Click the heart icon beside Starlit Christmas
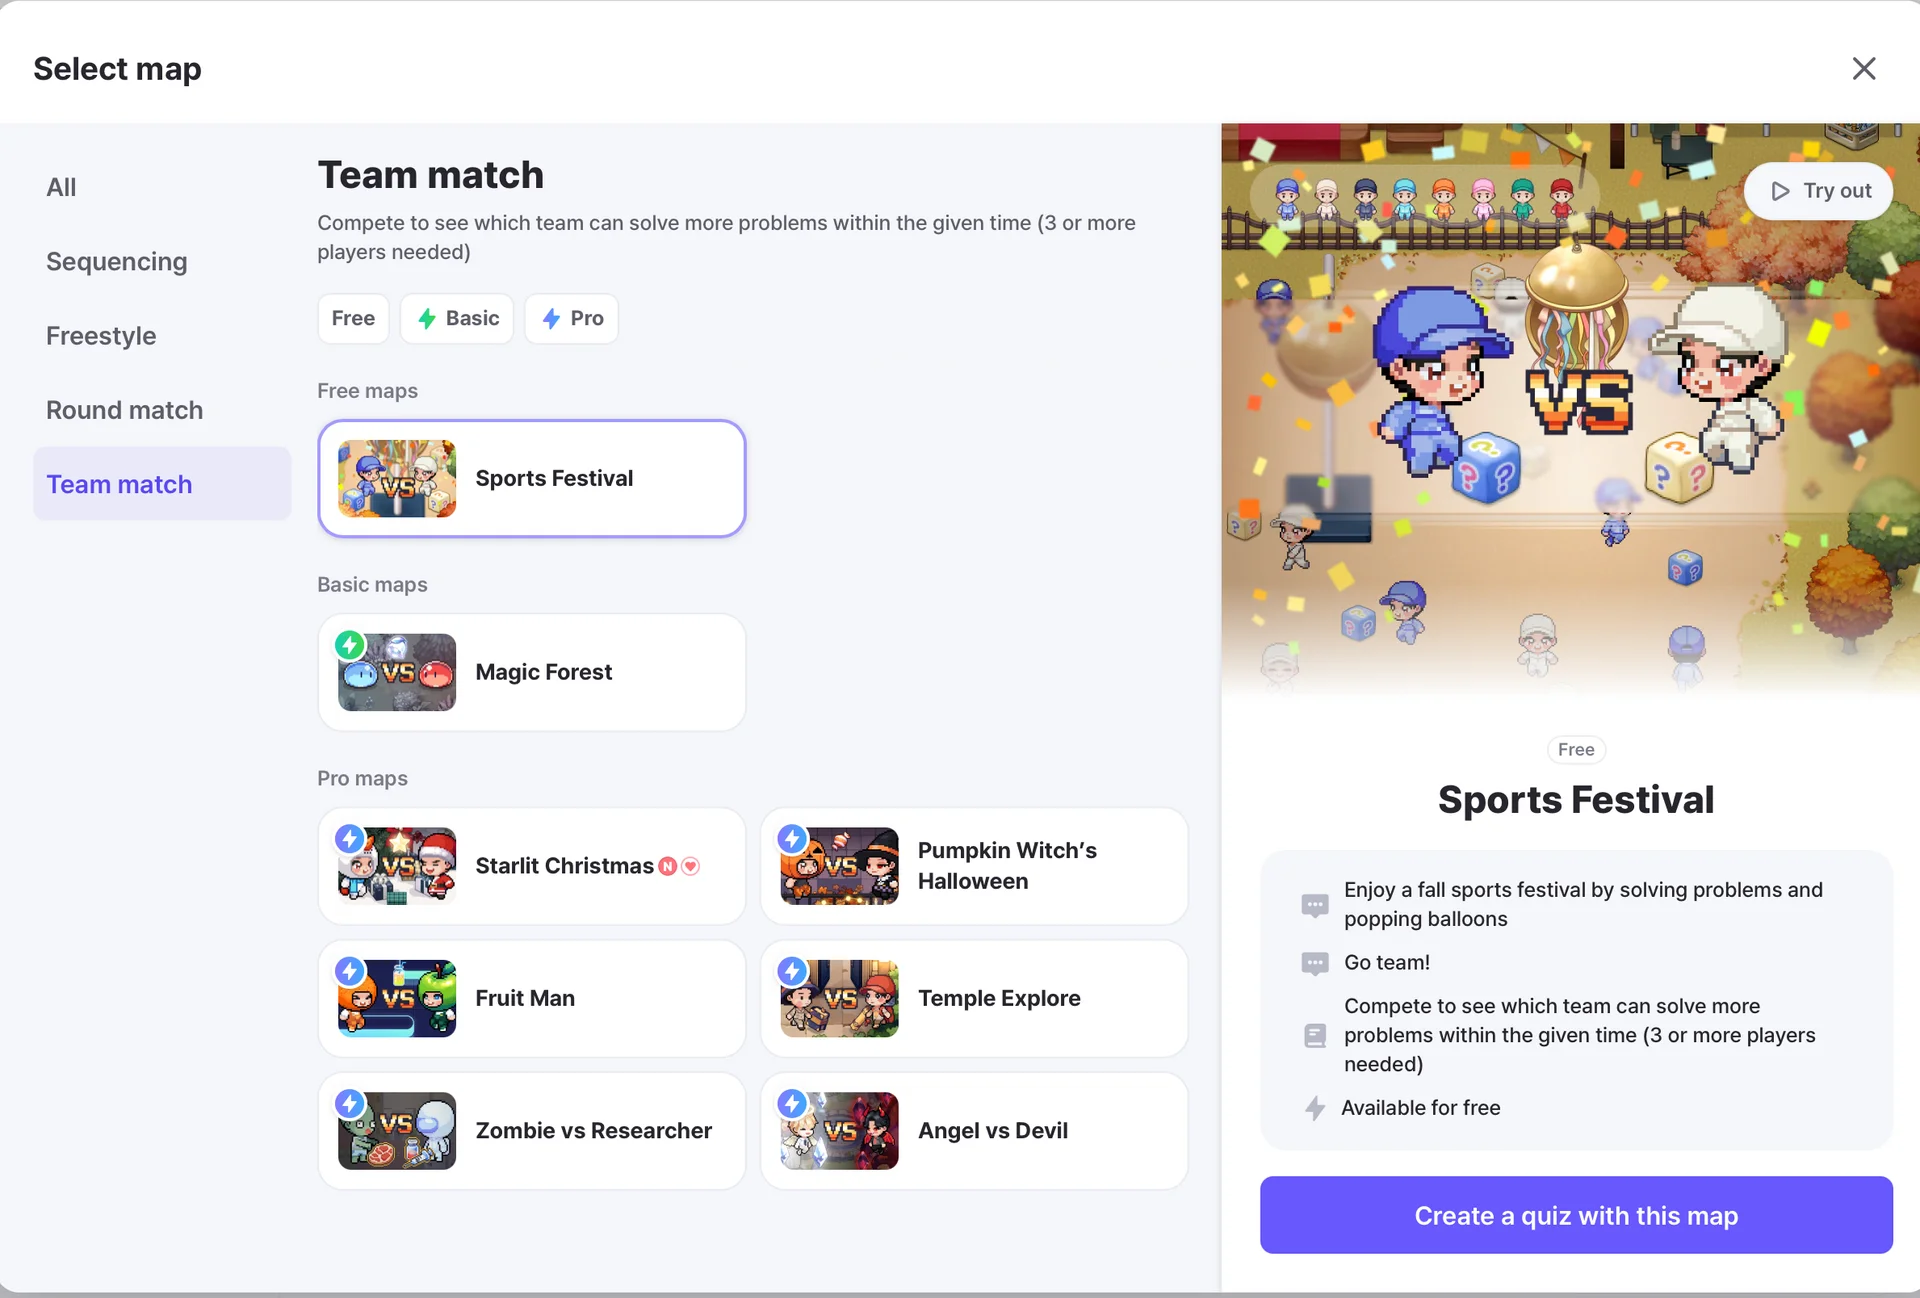This screenshot has width=1920, height=1298. (690, 866)
